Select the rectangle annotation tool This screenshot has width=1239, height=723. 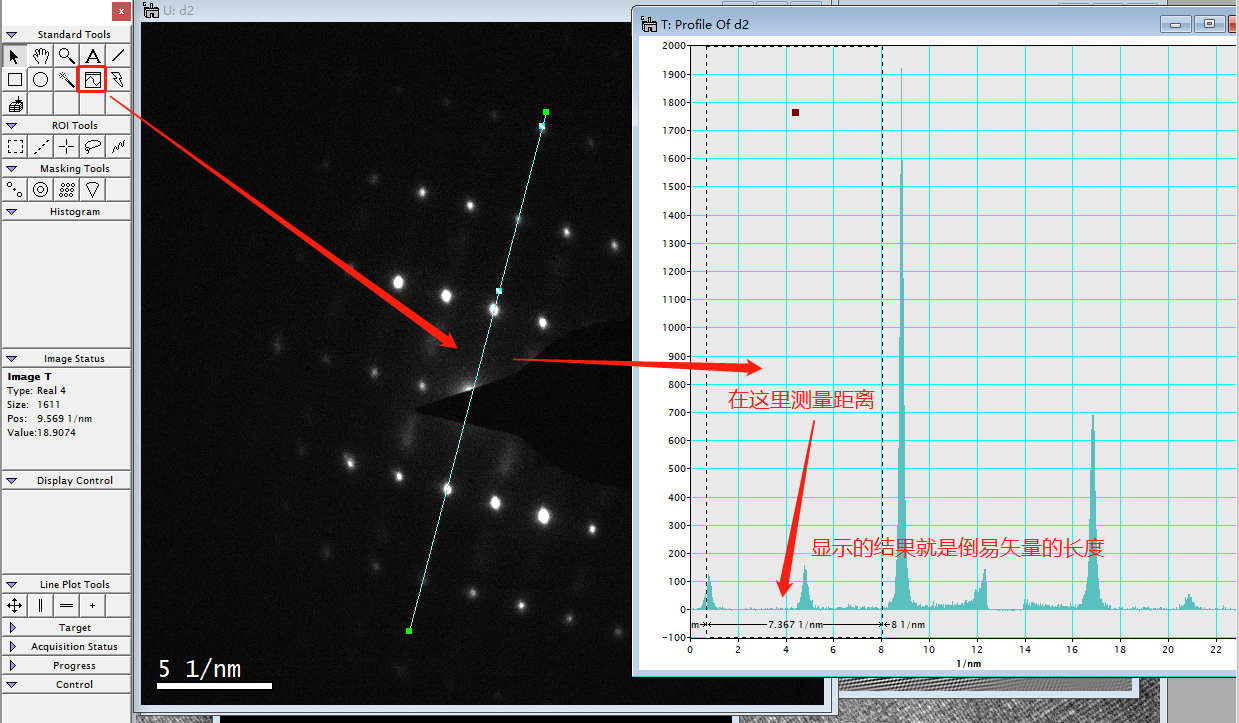click(14, 79)
